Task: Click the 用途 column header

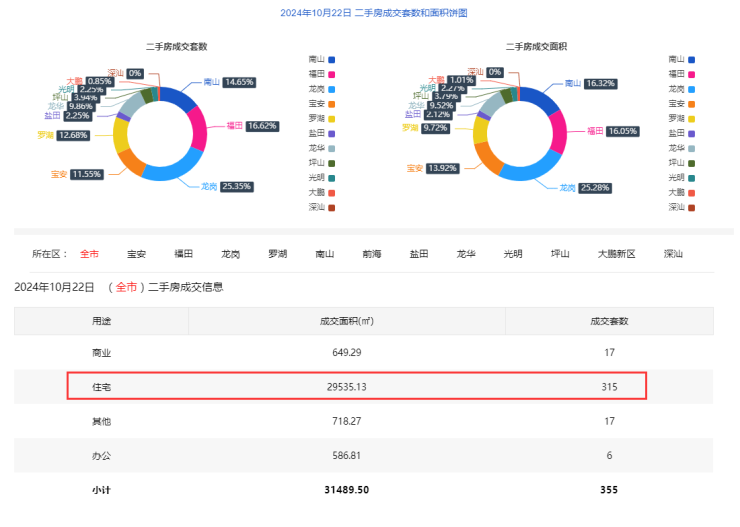Action: pos(101,321)
